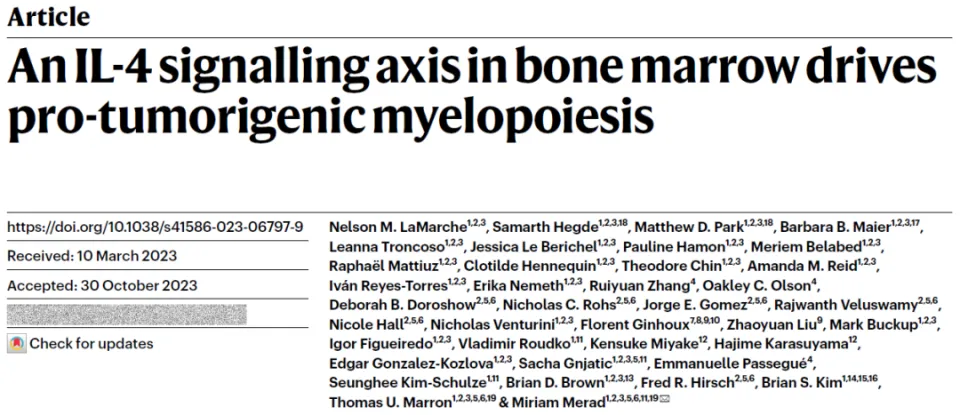Screen dimensions: 960x415
Task: Click the Check for updates text
Action: click(x=91, y=343)
